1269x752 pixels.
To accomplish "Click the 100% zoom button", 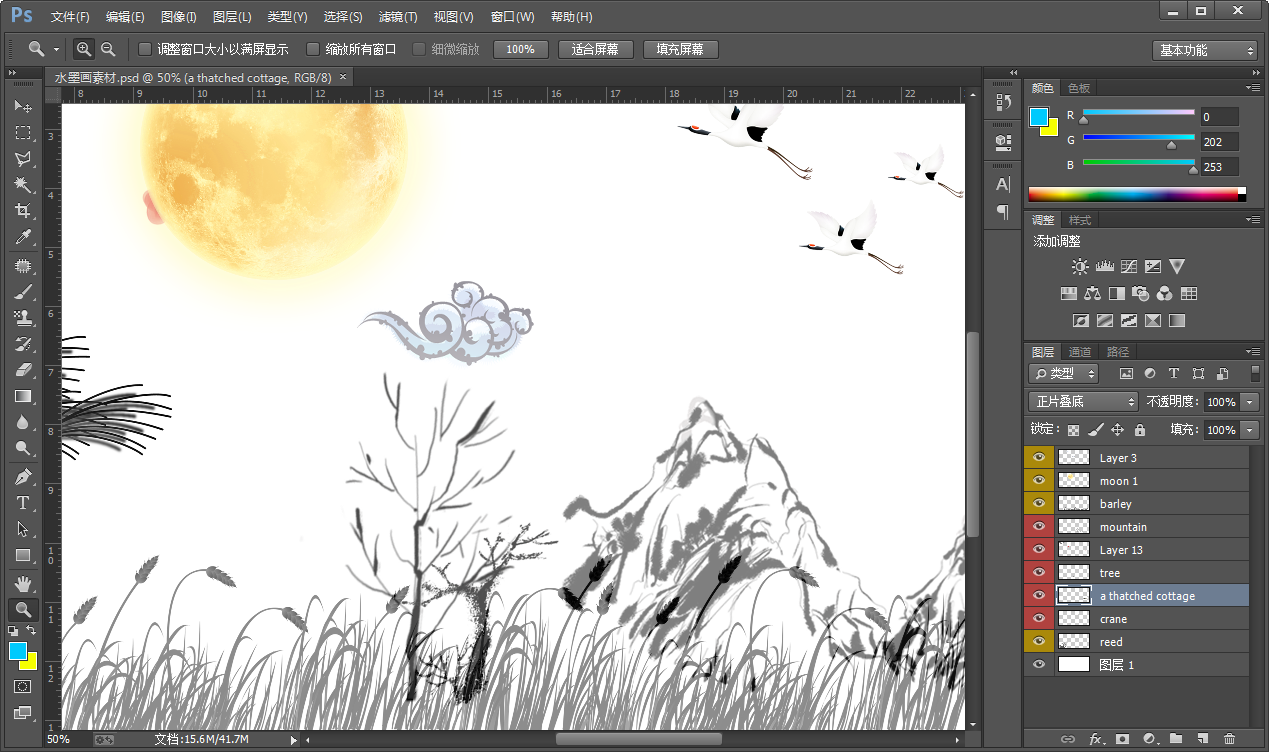I will (520, 49).
